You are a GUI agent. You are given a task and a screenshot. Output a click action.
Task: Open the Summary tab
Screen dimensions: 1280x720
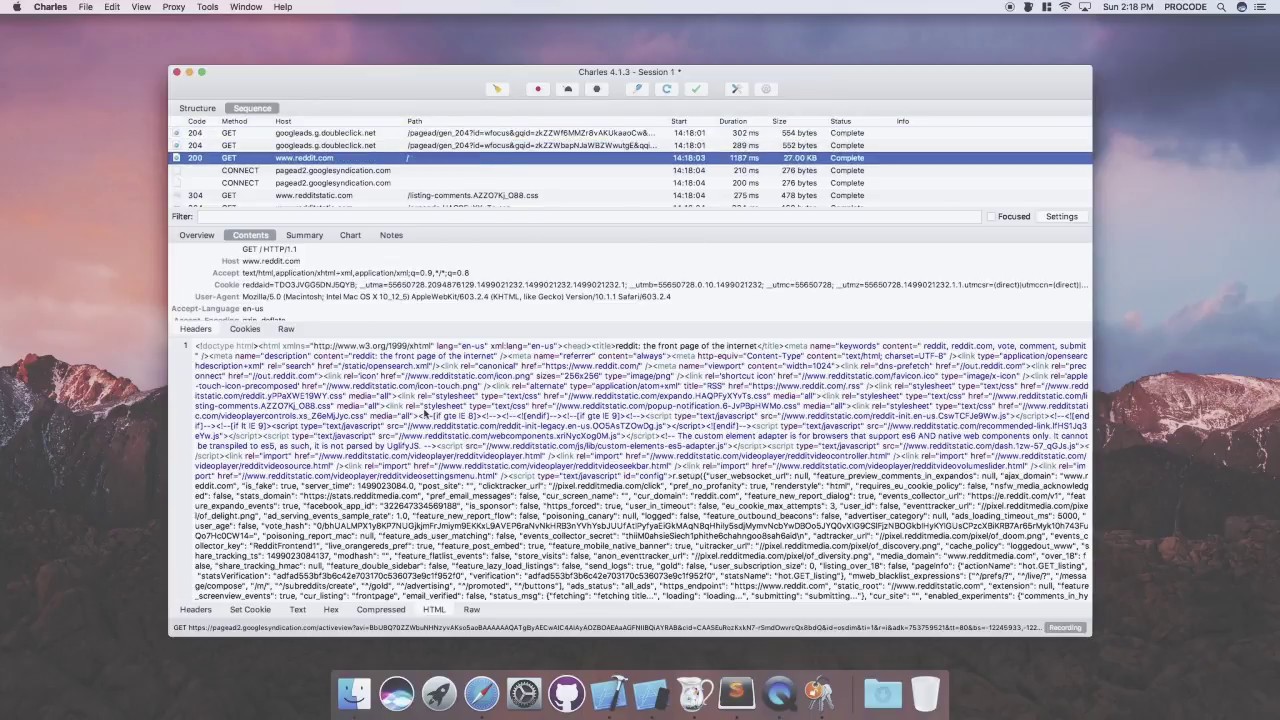pos(304,235)
